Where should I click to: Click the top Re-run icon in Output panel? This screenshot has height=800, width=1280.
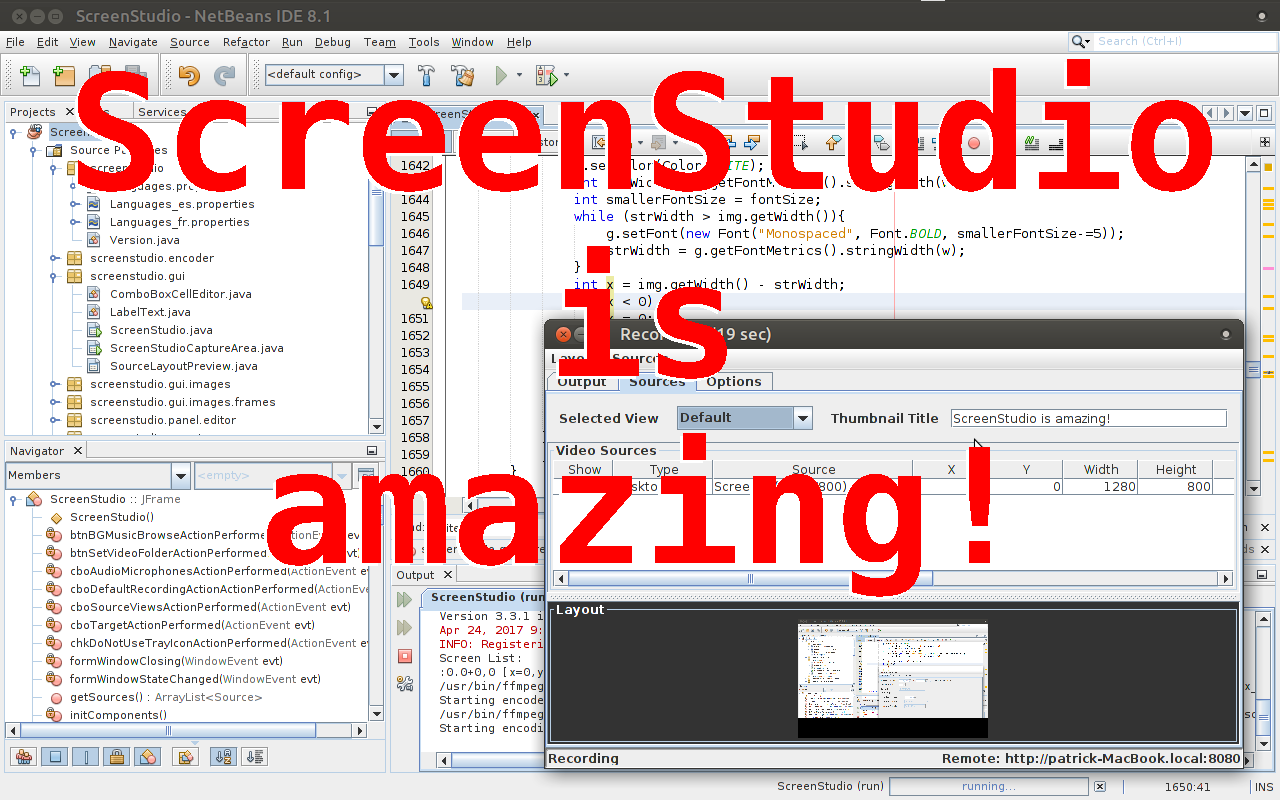coord(404,600)
